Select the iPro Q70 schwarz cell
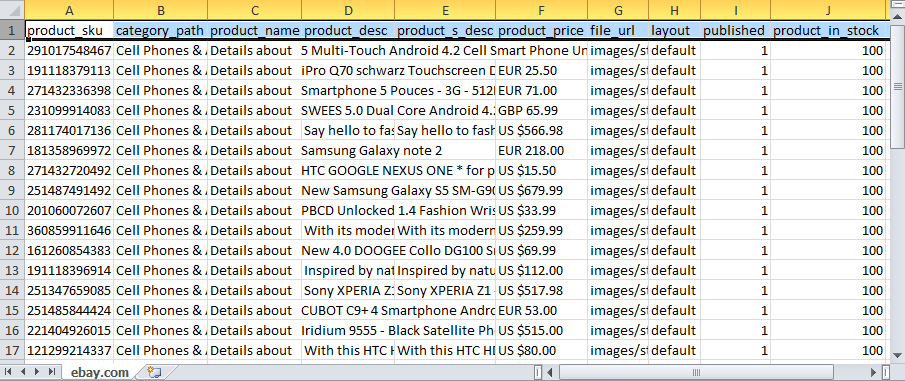Image resolution: width=905 pixels, height=381 pixels. pos(348,70)
